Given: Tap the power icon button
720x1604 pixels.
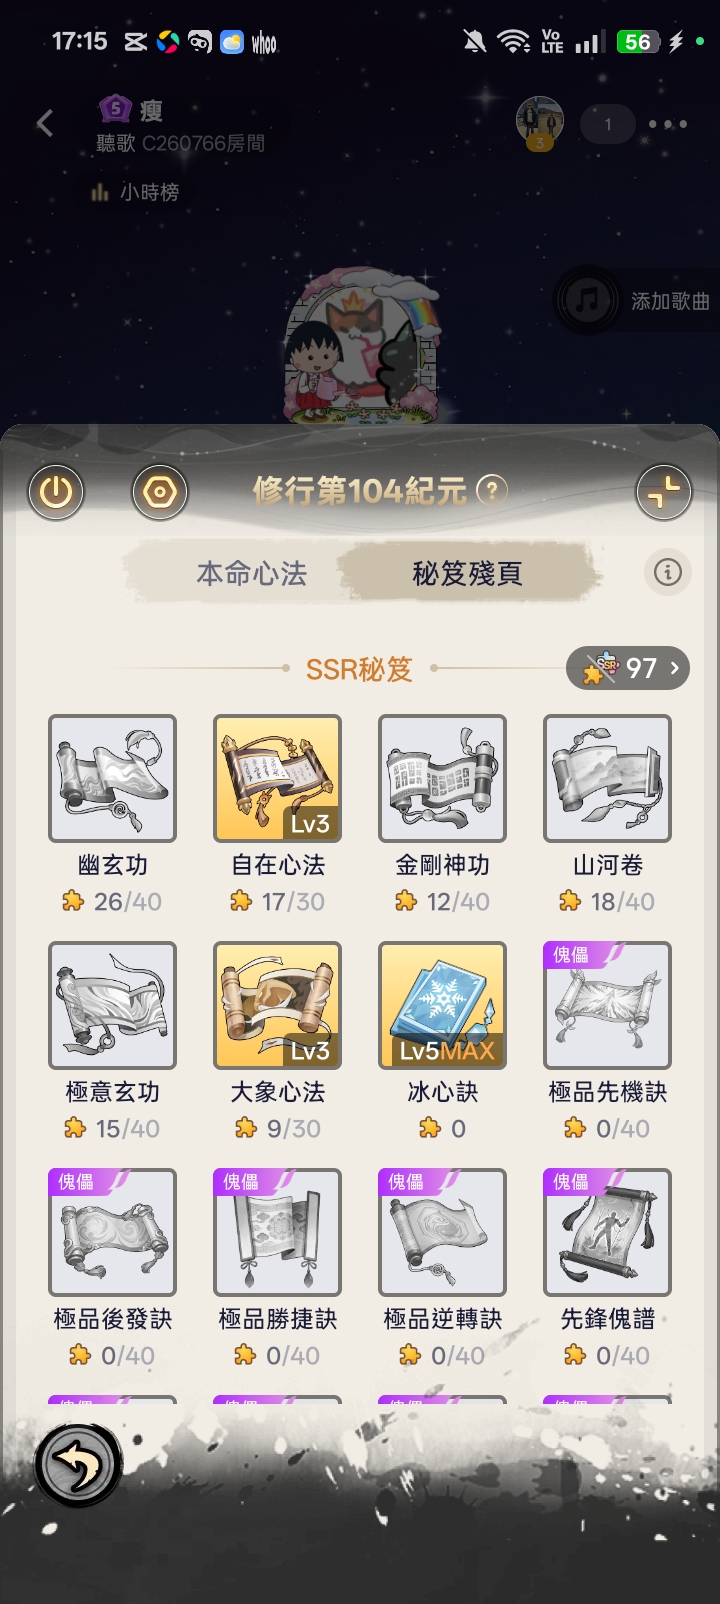Looking at the screenshot, I should coord(55,492).
